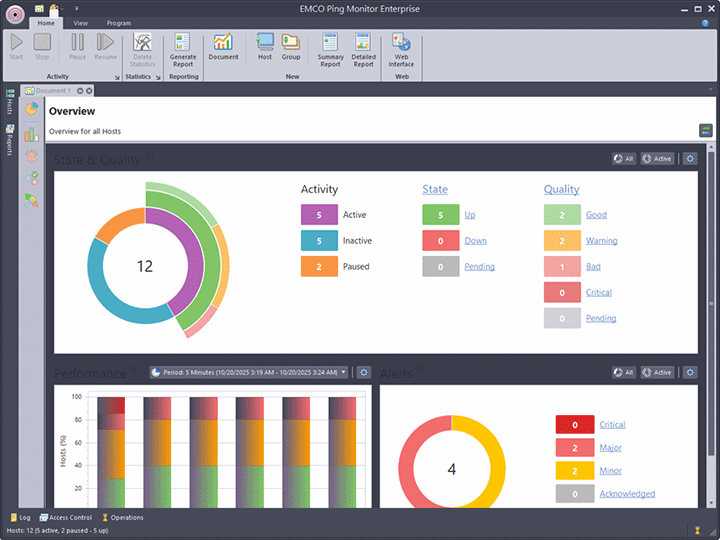Launch the Web Interface
Image resolution: width=720 pixels, height=540 pixels.
[401, 50]
